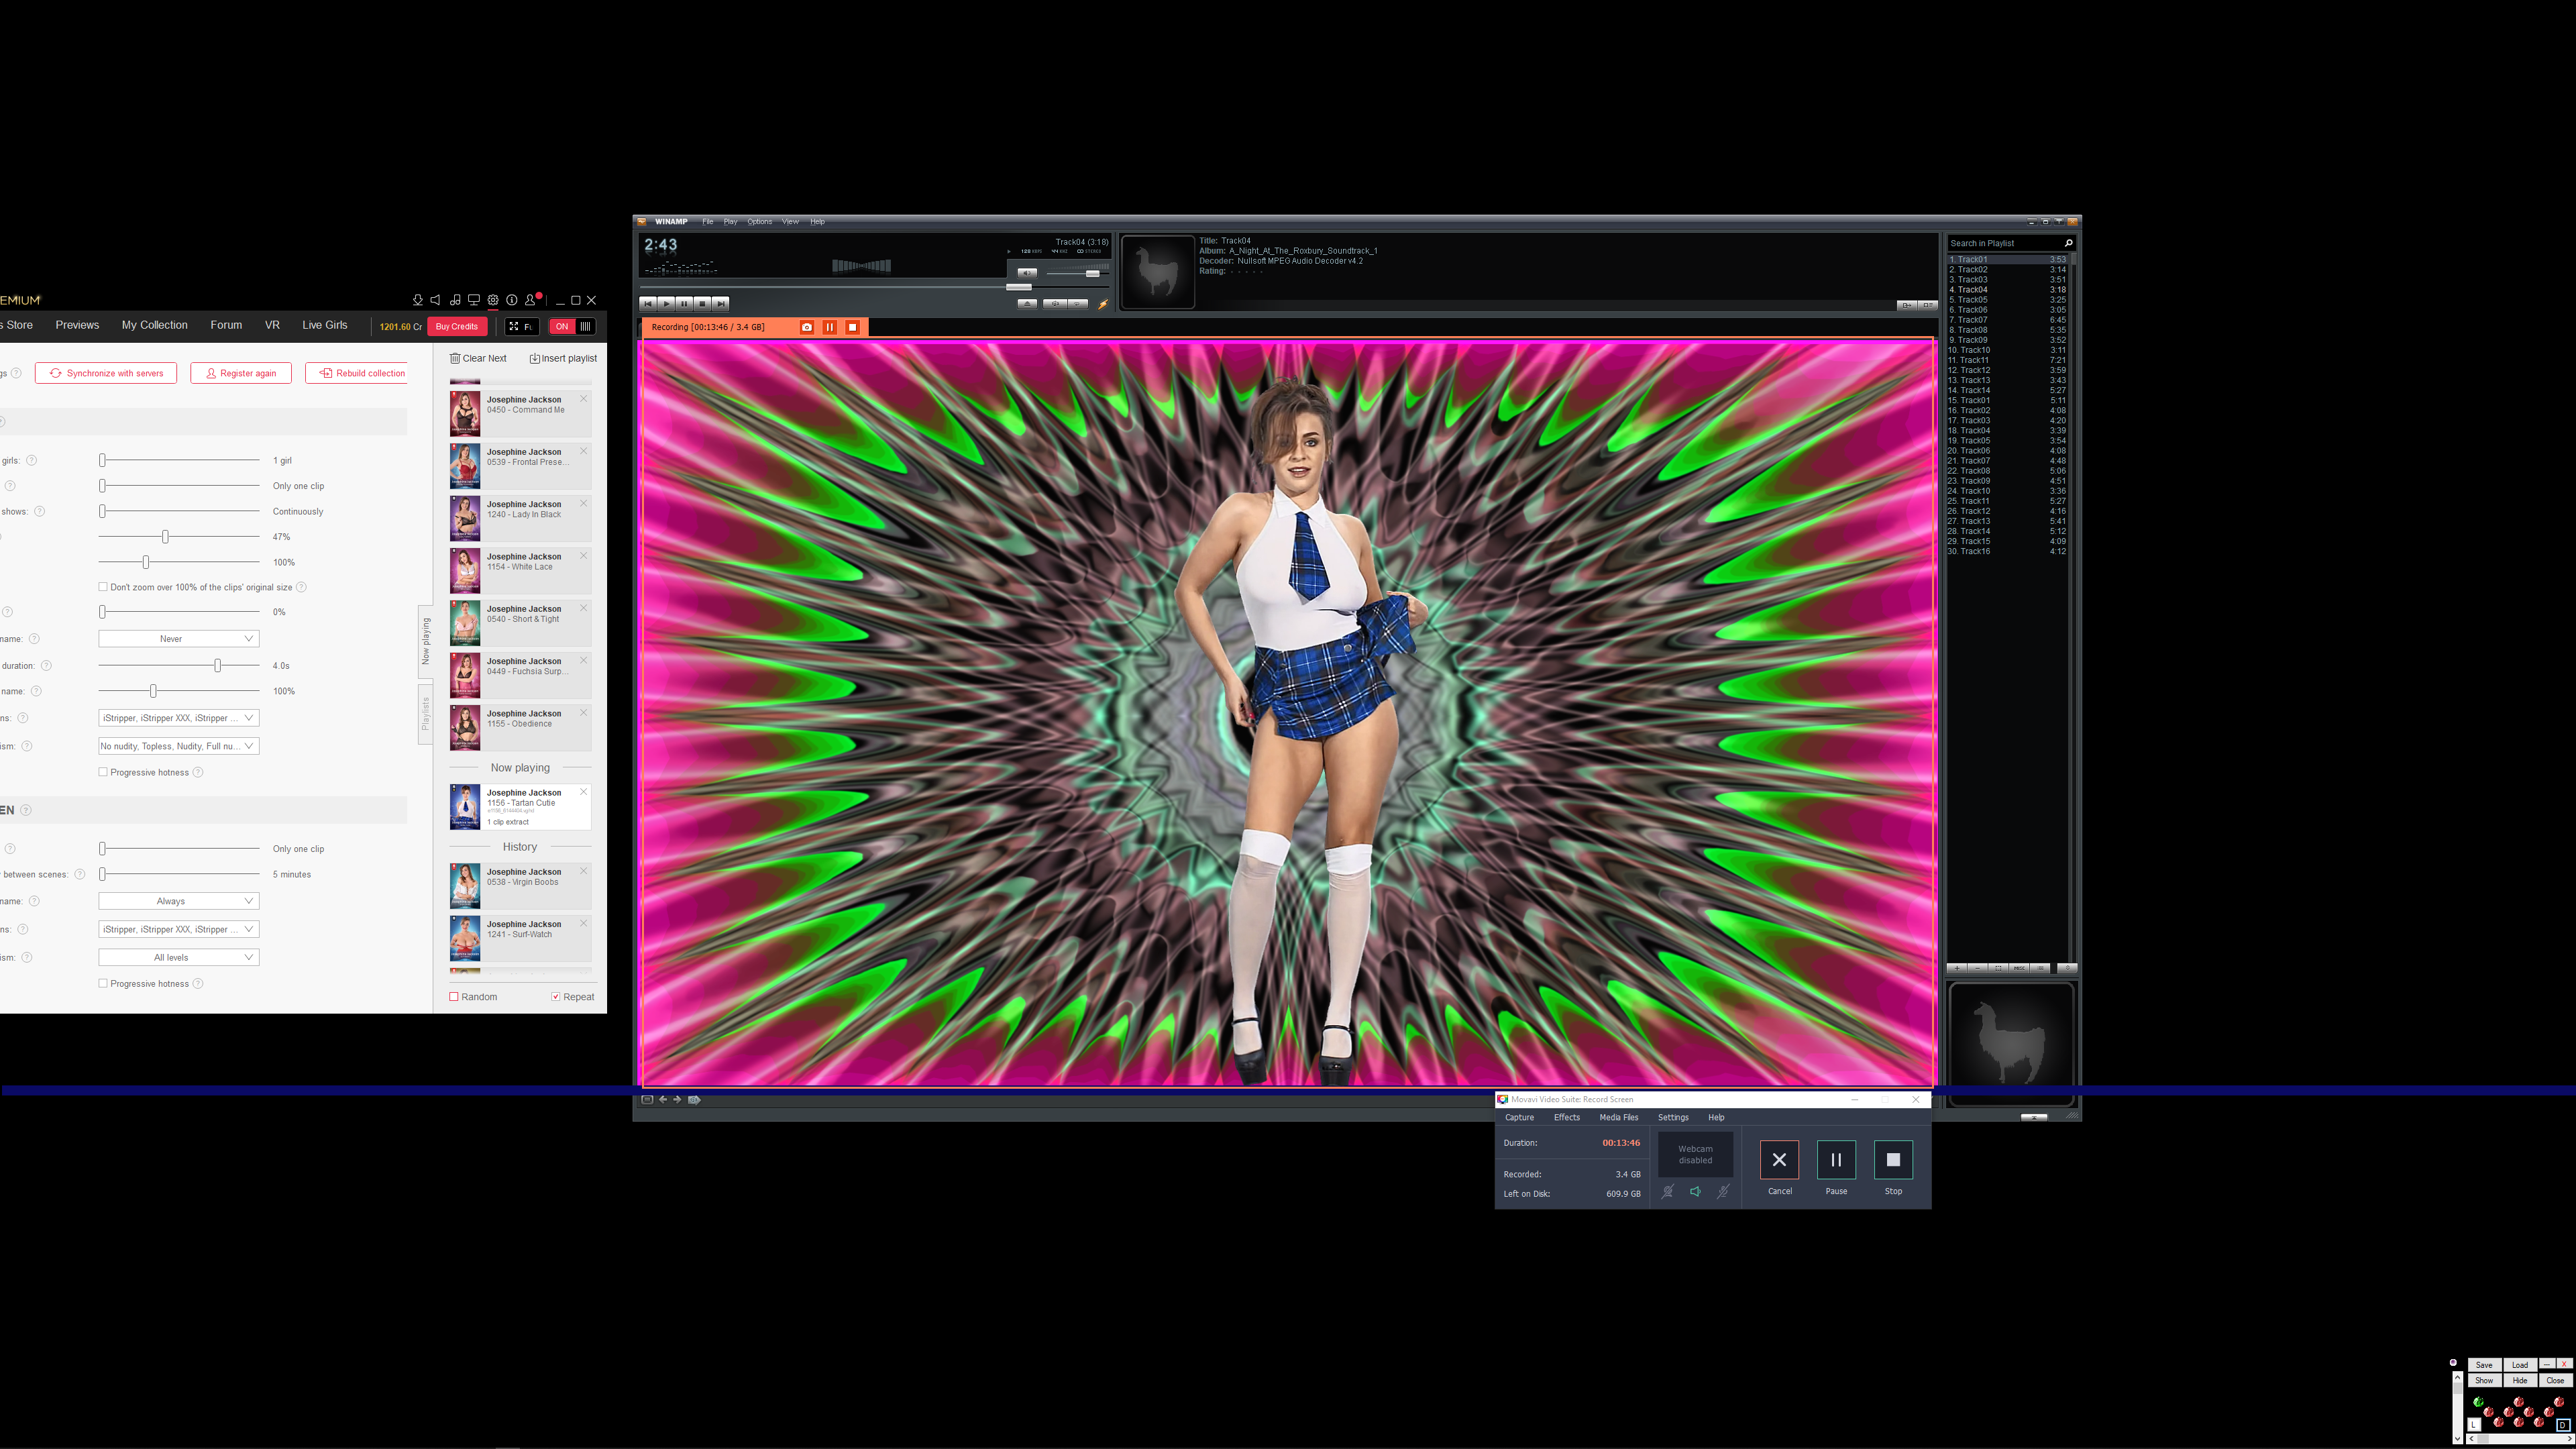Viewport: 2576px width, 1449px height.
Task: Open the Never dropdown
Action: (178, 639)
